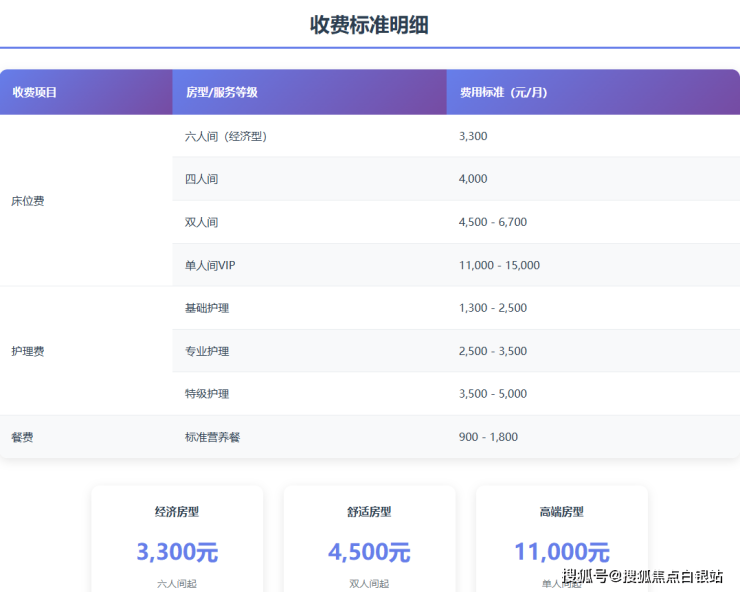Click the 护理费 category cell
Image resolution: width=740 pixels, height=592 pixels.
coord(28,351)
